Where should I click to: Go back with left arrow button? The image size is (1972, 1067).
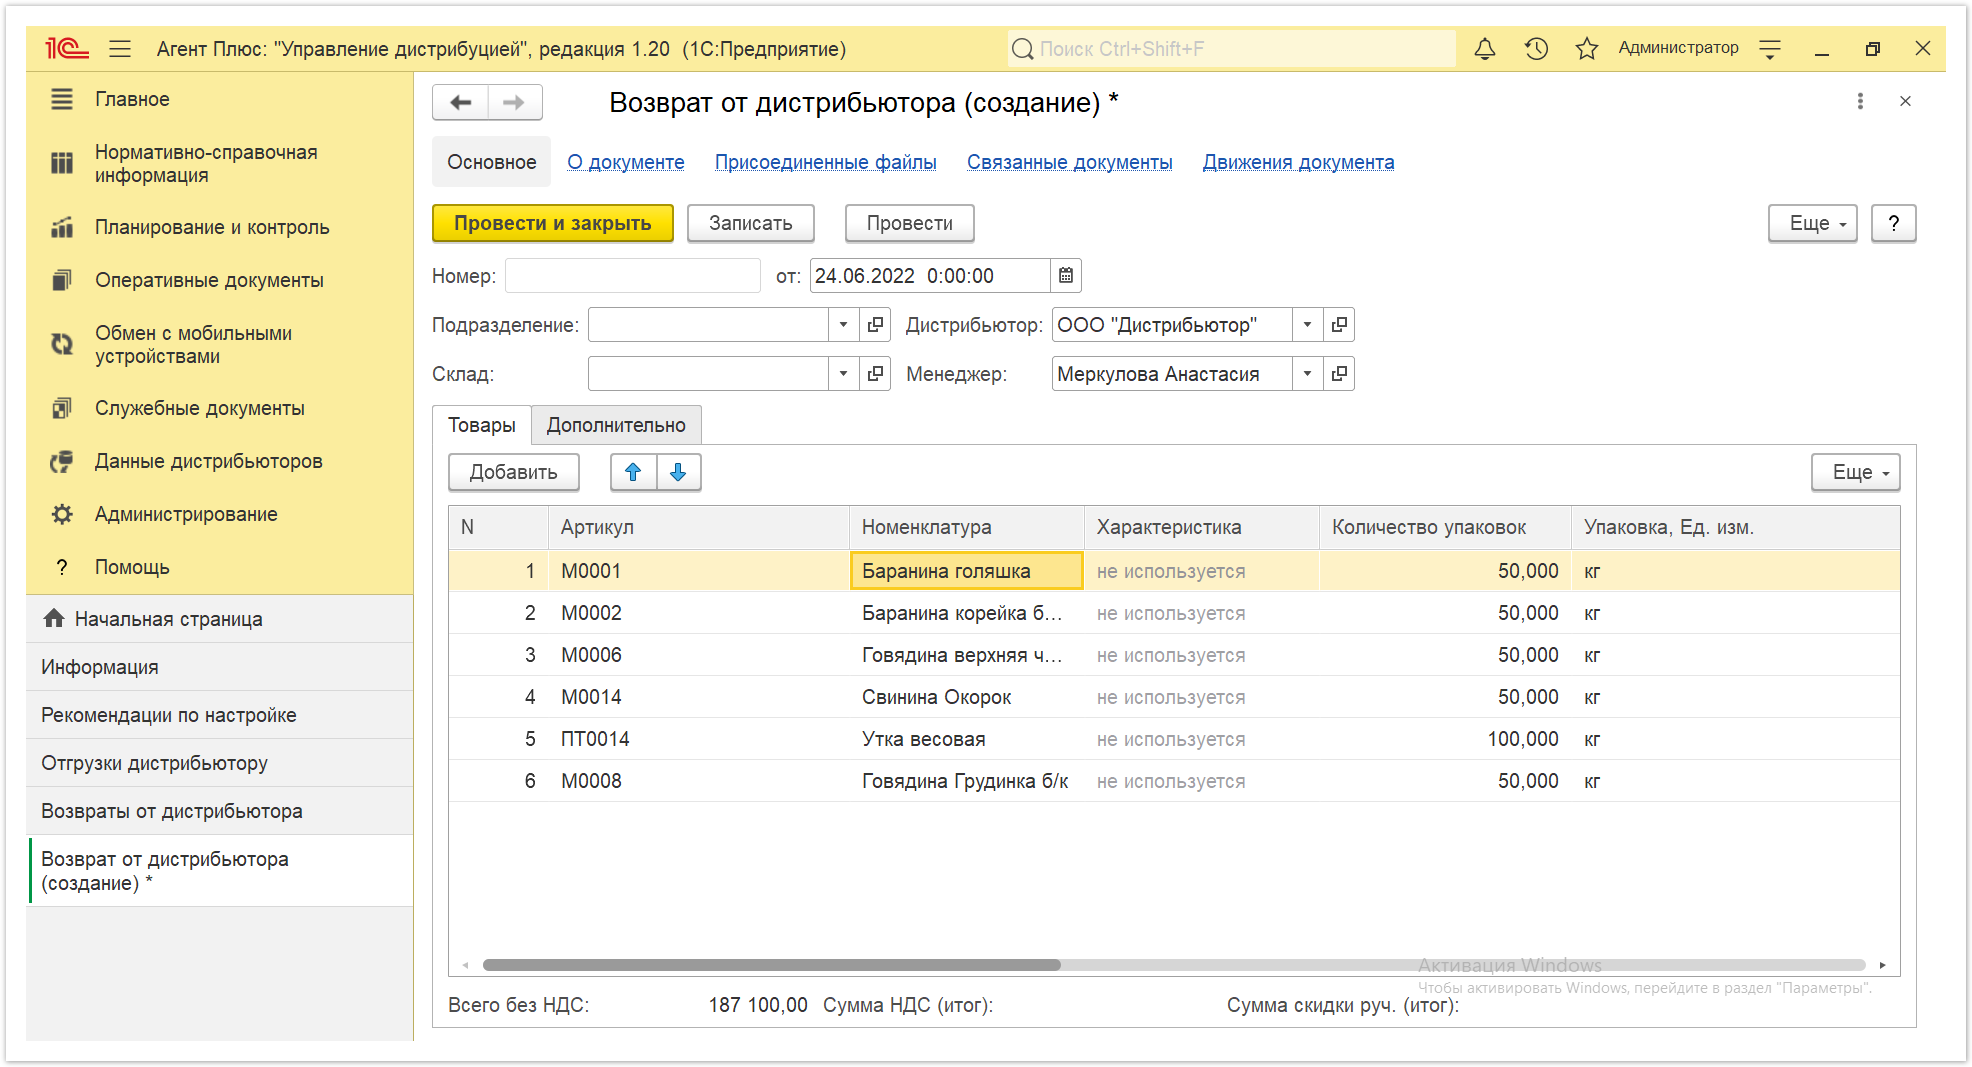[x=461, y=102]
